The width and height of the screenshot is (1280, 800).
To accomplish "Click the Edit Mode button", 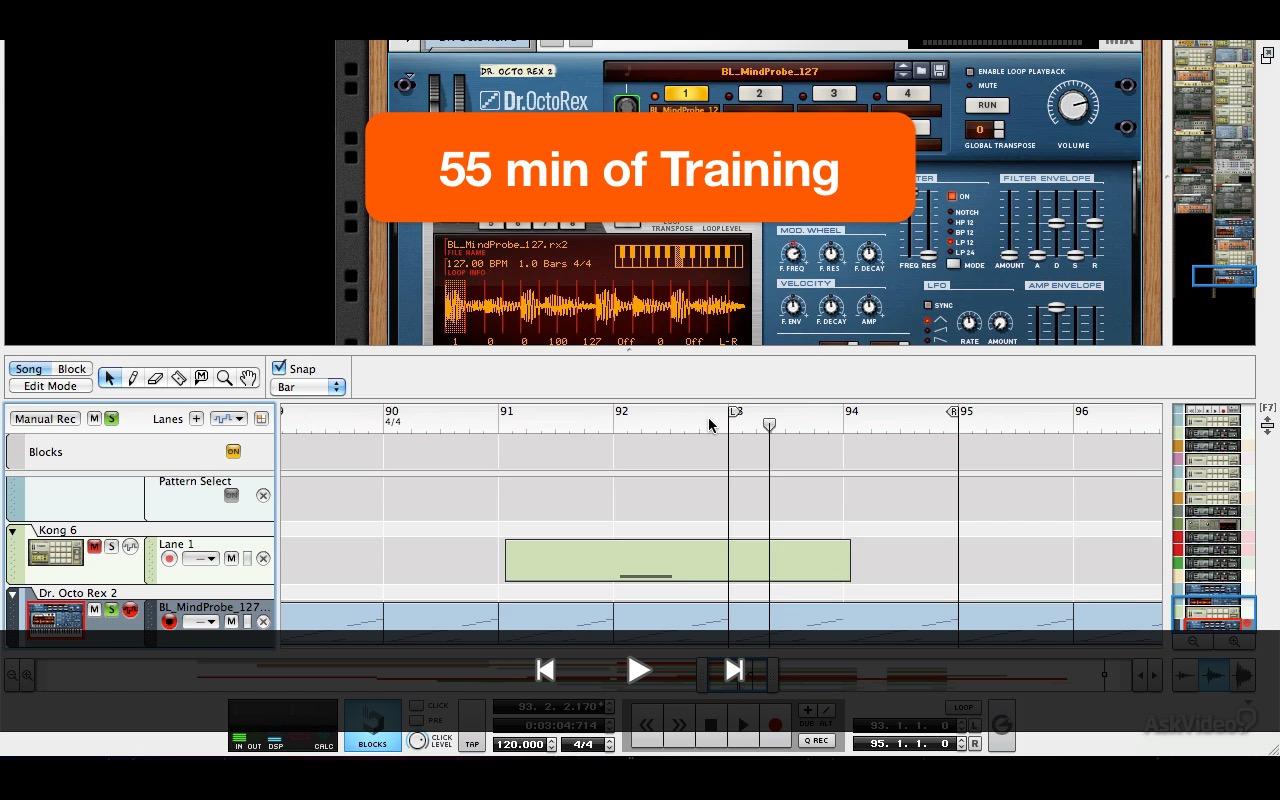I will (x=50, y=386).
